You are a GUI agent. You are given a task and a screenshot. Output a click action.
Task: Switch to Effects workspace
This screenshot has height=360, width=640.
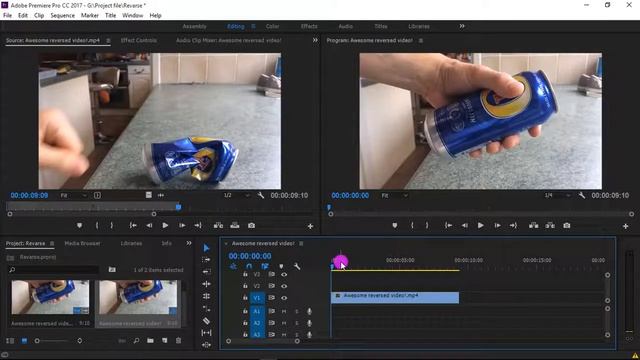(309, 26)
